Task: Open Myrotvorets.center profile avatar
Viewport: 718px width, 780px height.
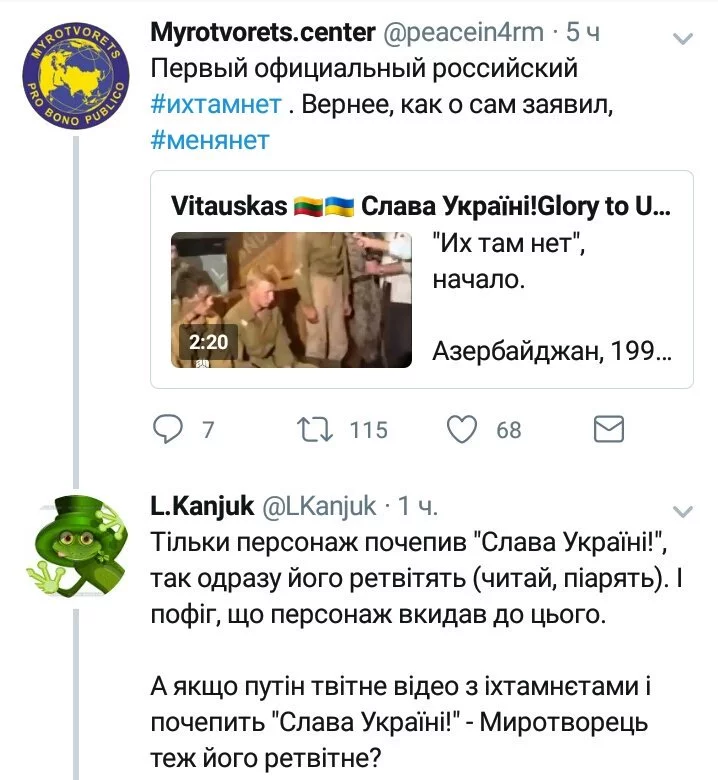Action: [77, 79]
